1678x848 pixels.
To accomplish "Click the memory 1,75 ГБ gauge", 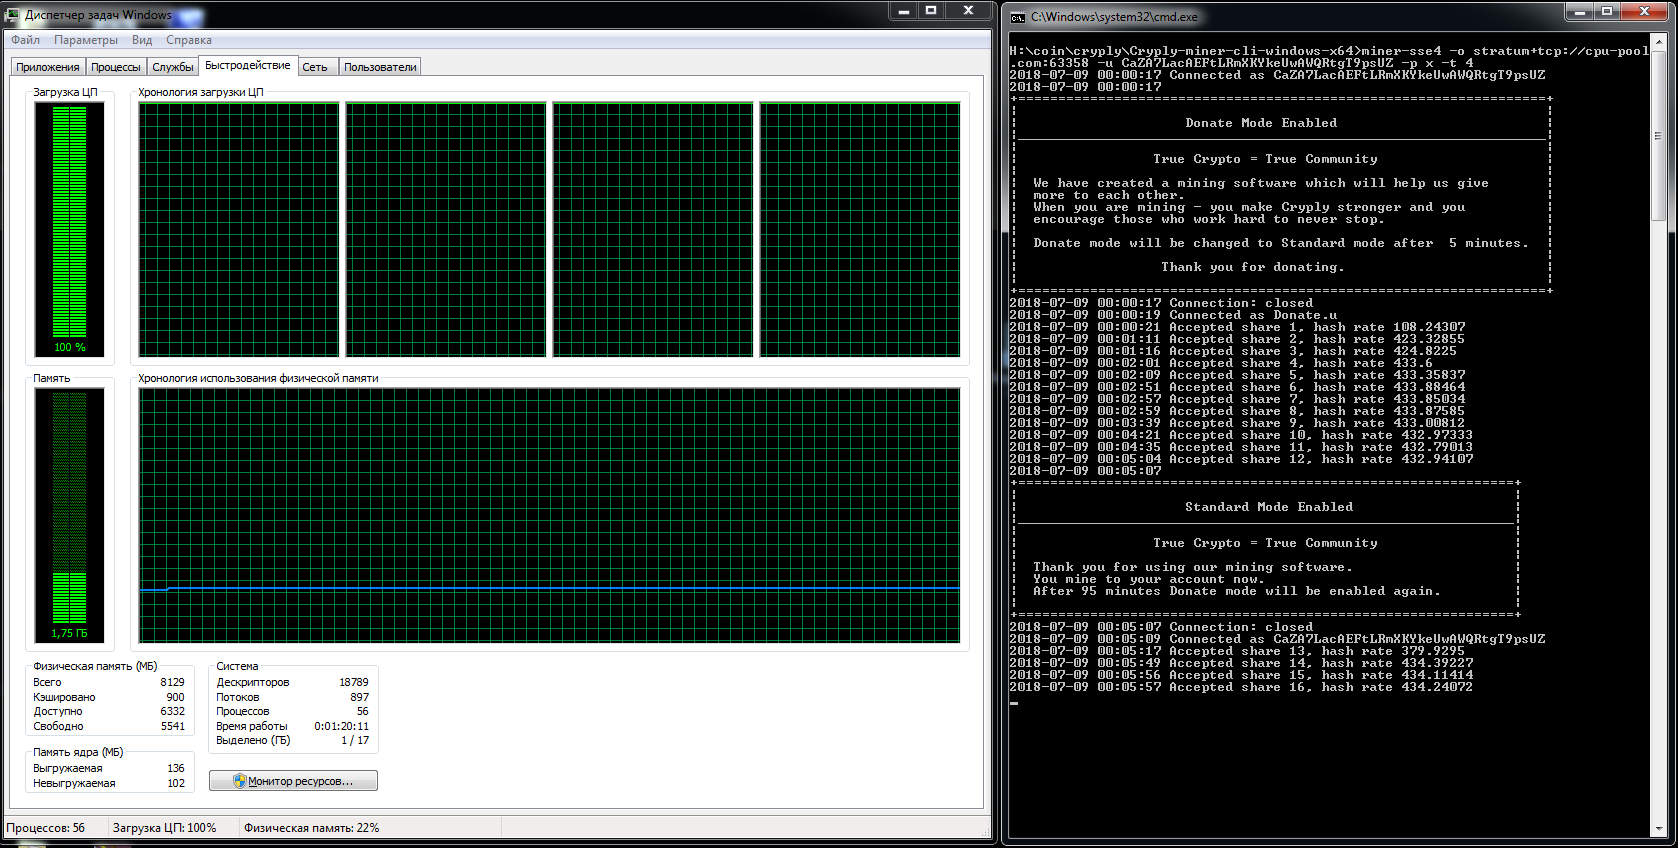I will 70,515.
